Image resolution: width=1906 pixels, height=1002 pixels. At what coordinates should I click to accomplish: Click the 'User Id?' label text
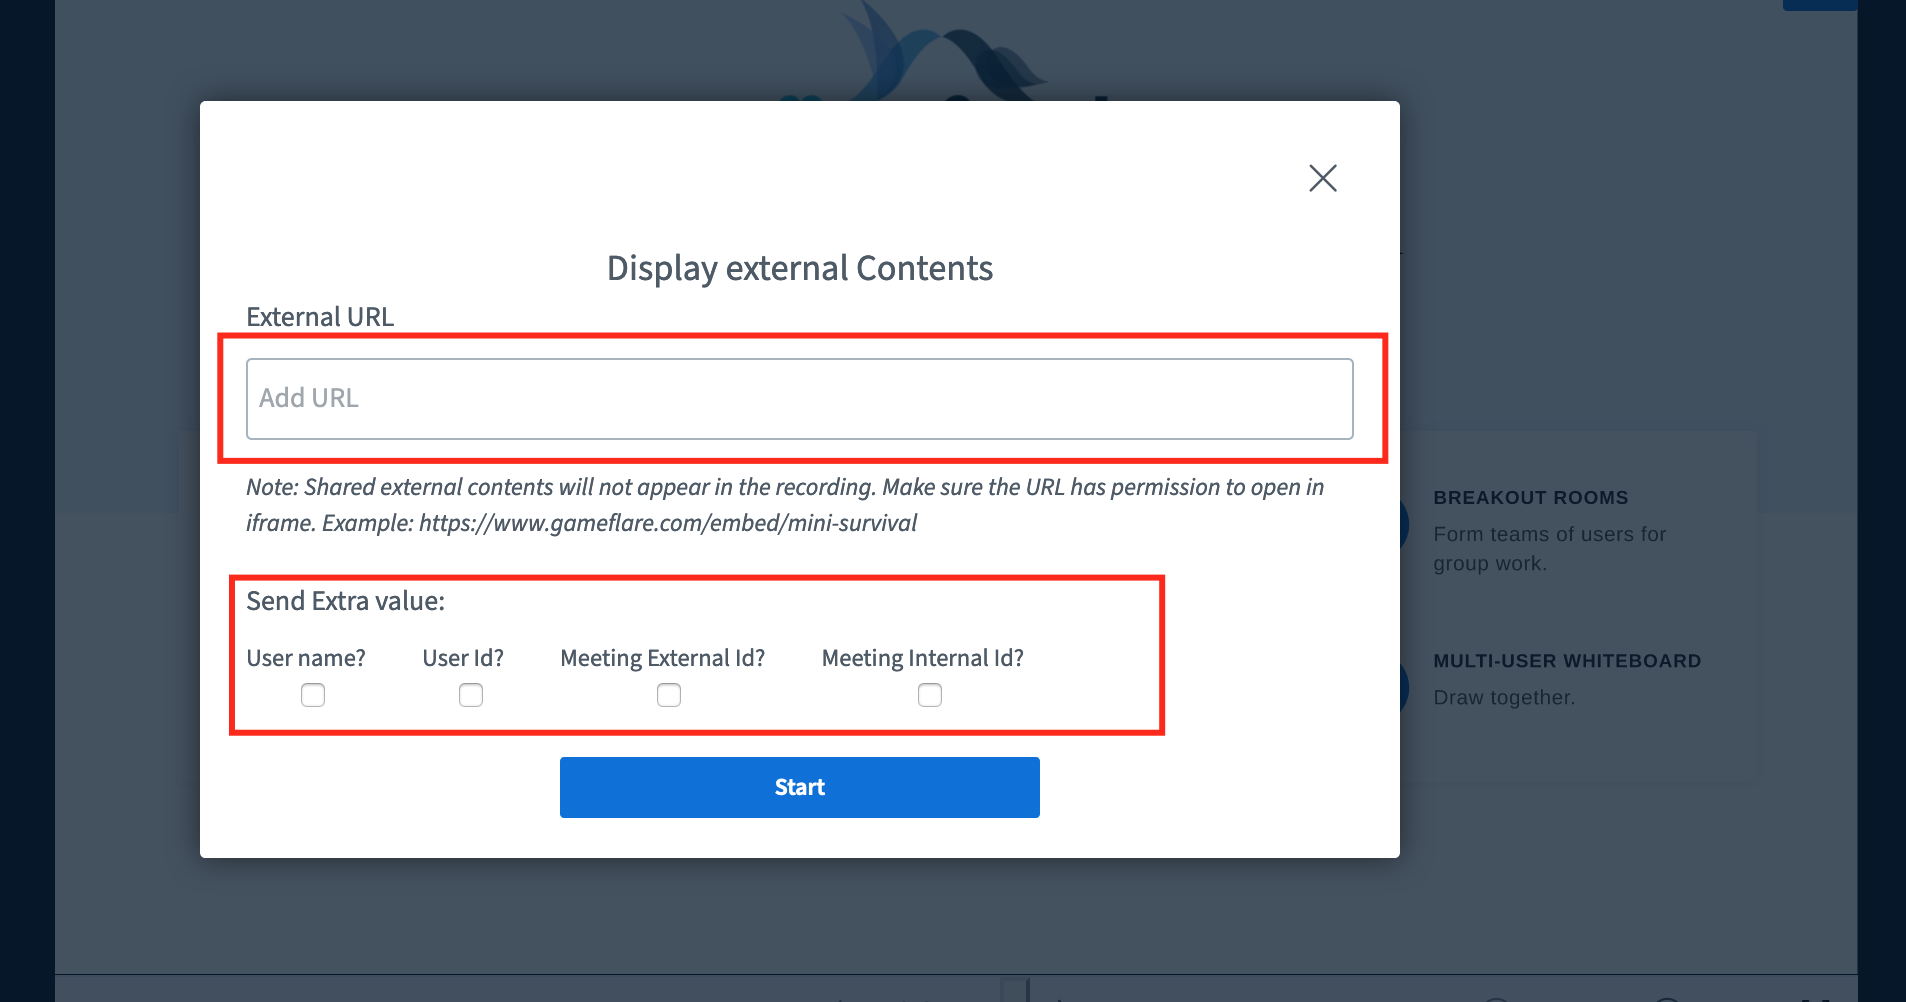(x=463, y=658)
